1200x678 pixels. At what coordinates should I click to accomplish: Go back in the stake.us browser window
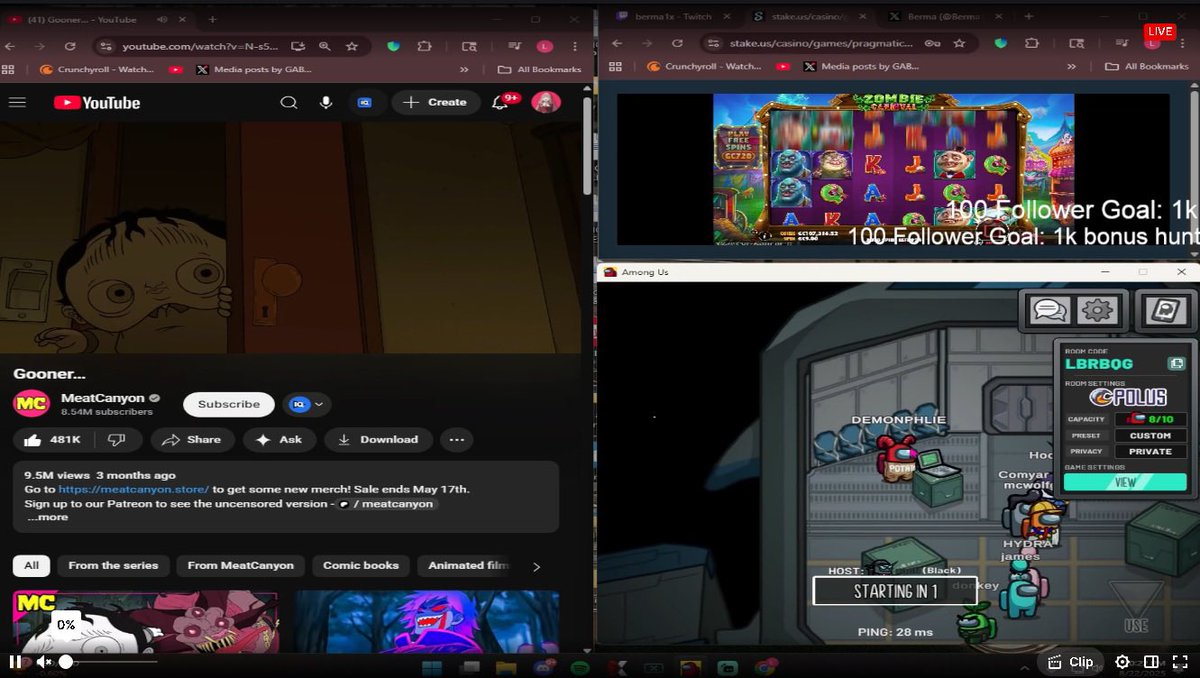[617, 43]
